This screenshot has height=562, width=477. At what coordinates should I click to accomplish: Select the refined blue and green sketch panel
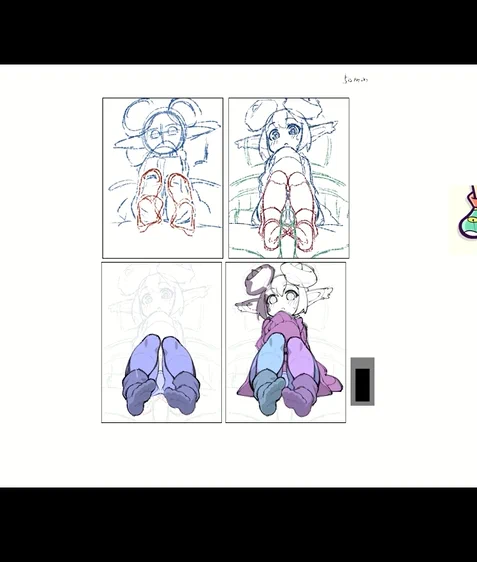coord(289,178)
